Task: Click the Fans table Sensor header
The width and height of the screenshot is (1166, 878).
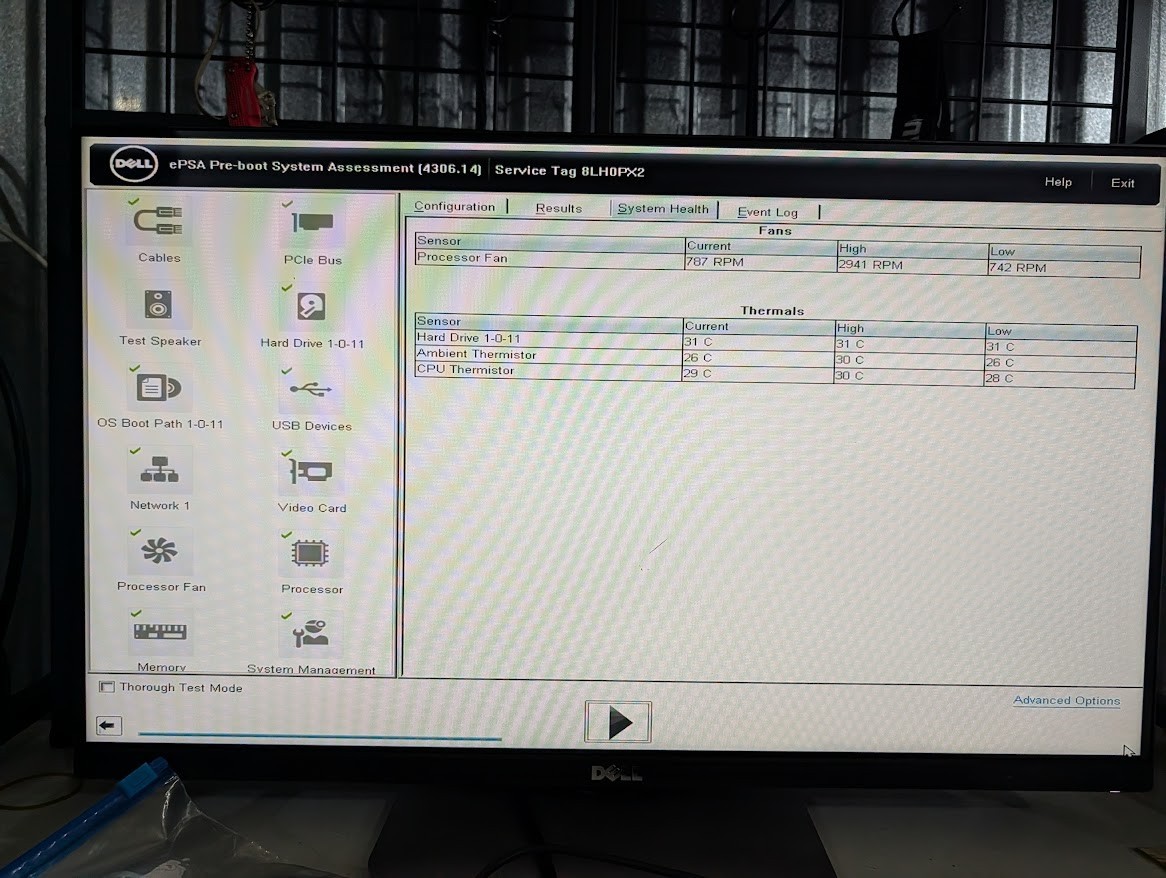Action: click(x=439, y=241)
